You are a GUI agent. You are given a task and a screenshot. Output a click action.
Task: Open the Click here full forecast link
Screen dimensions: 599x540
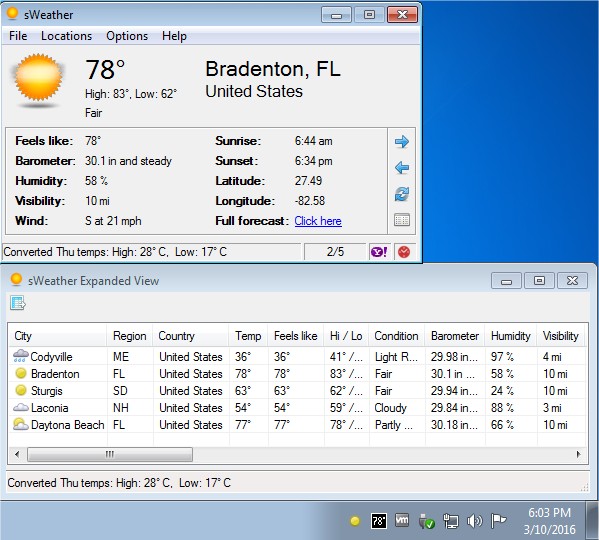pyautogui.click(x=318, y=221)
